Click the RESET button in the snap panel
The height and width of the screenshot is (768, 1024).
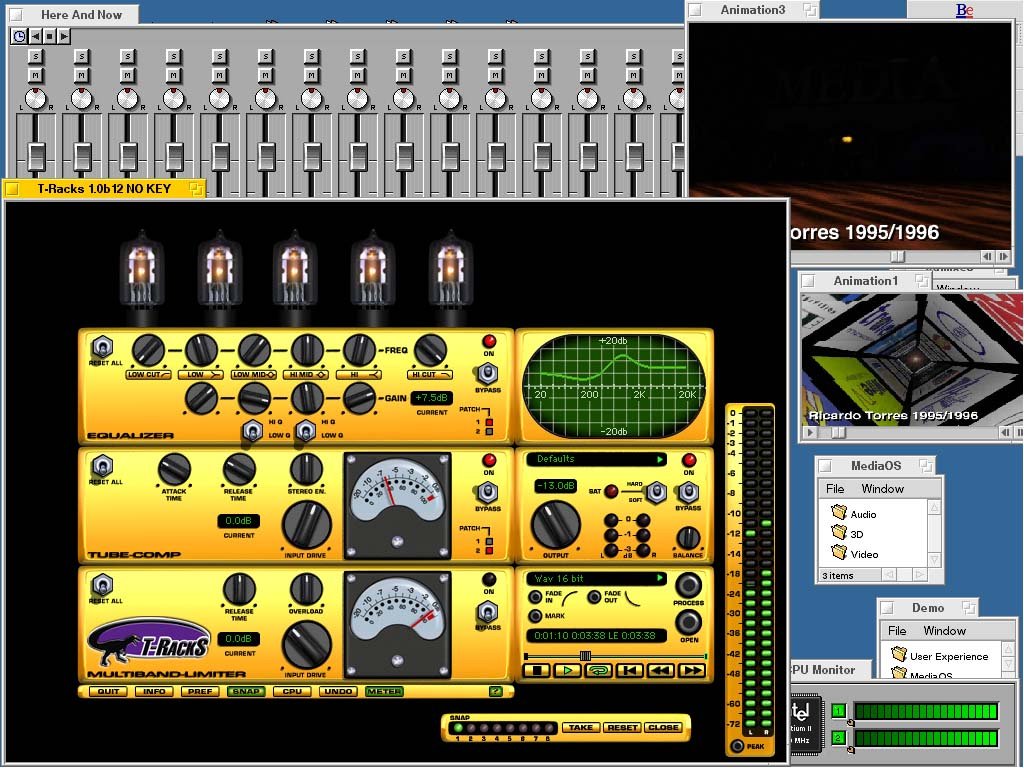tap(622, 727)
